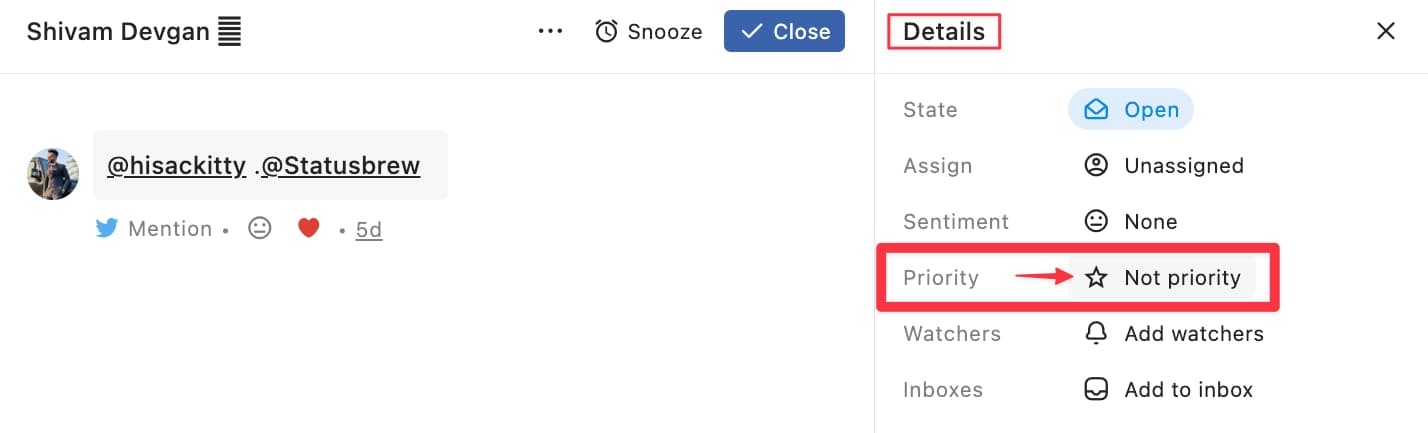Open the three-dot more options menu
The width and height of the screenshot is (1428, 433).
551,31
